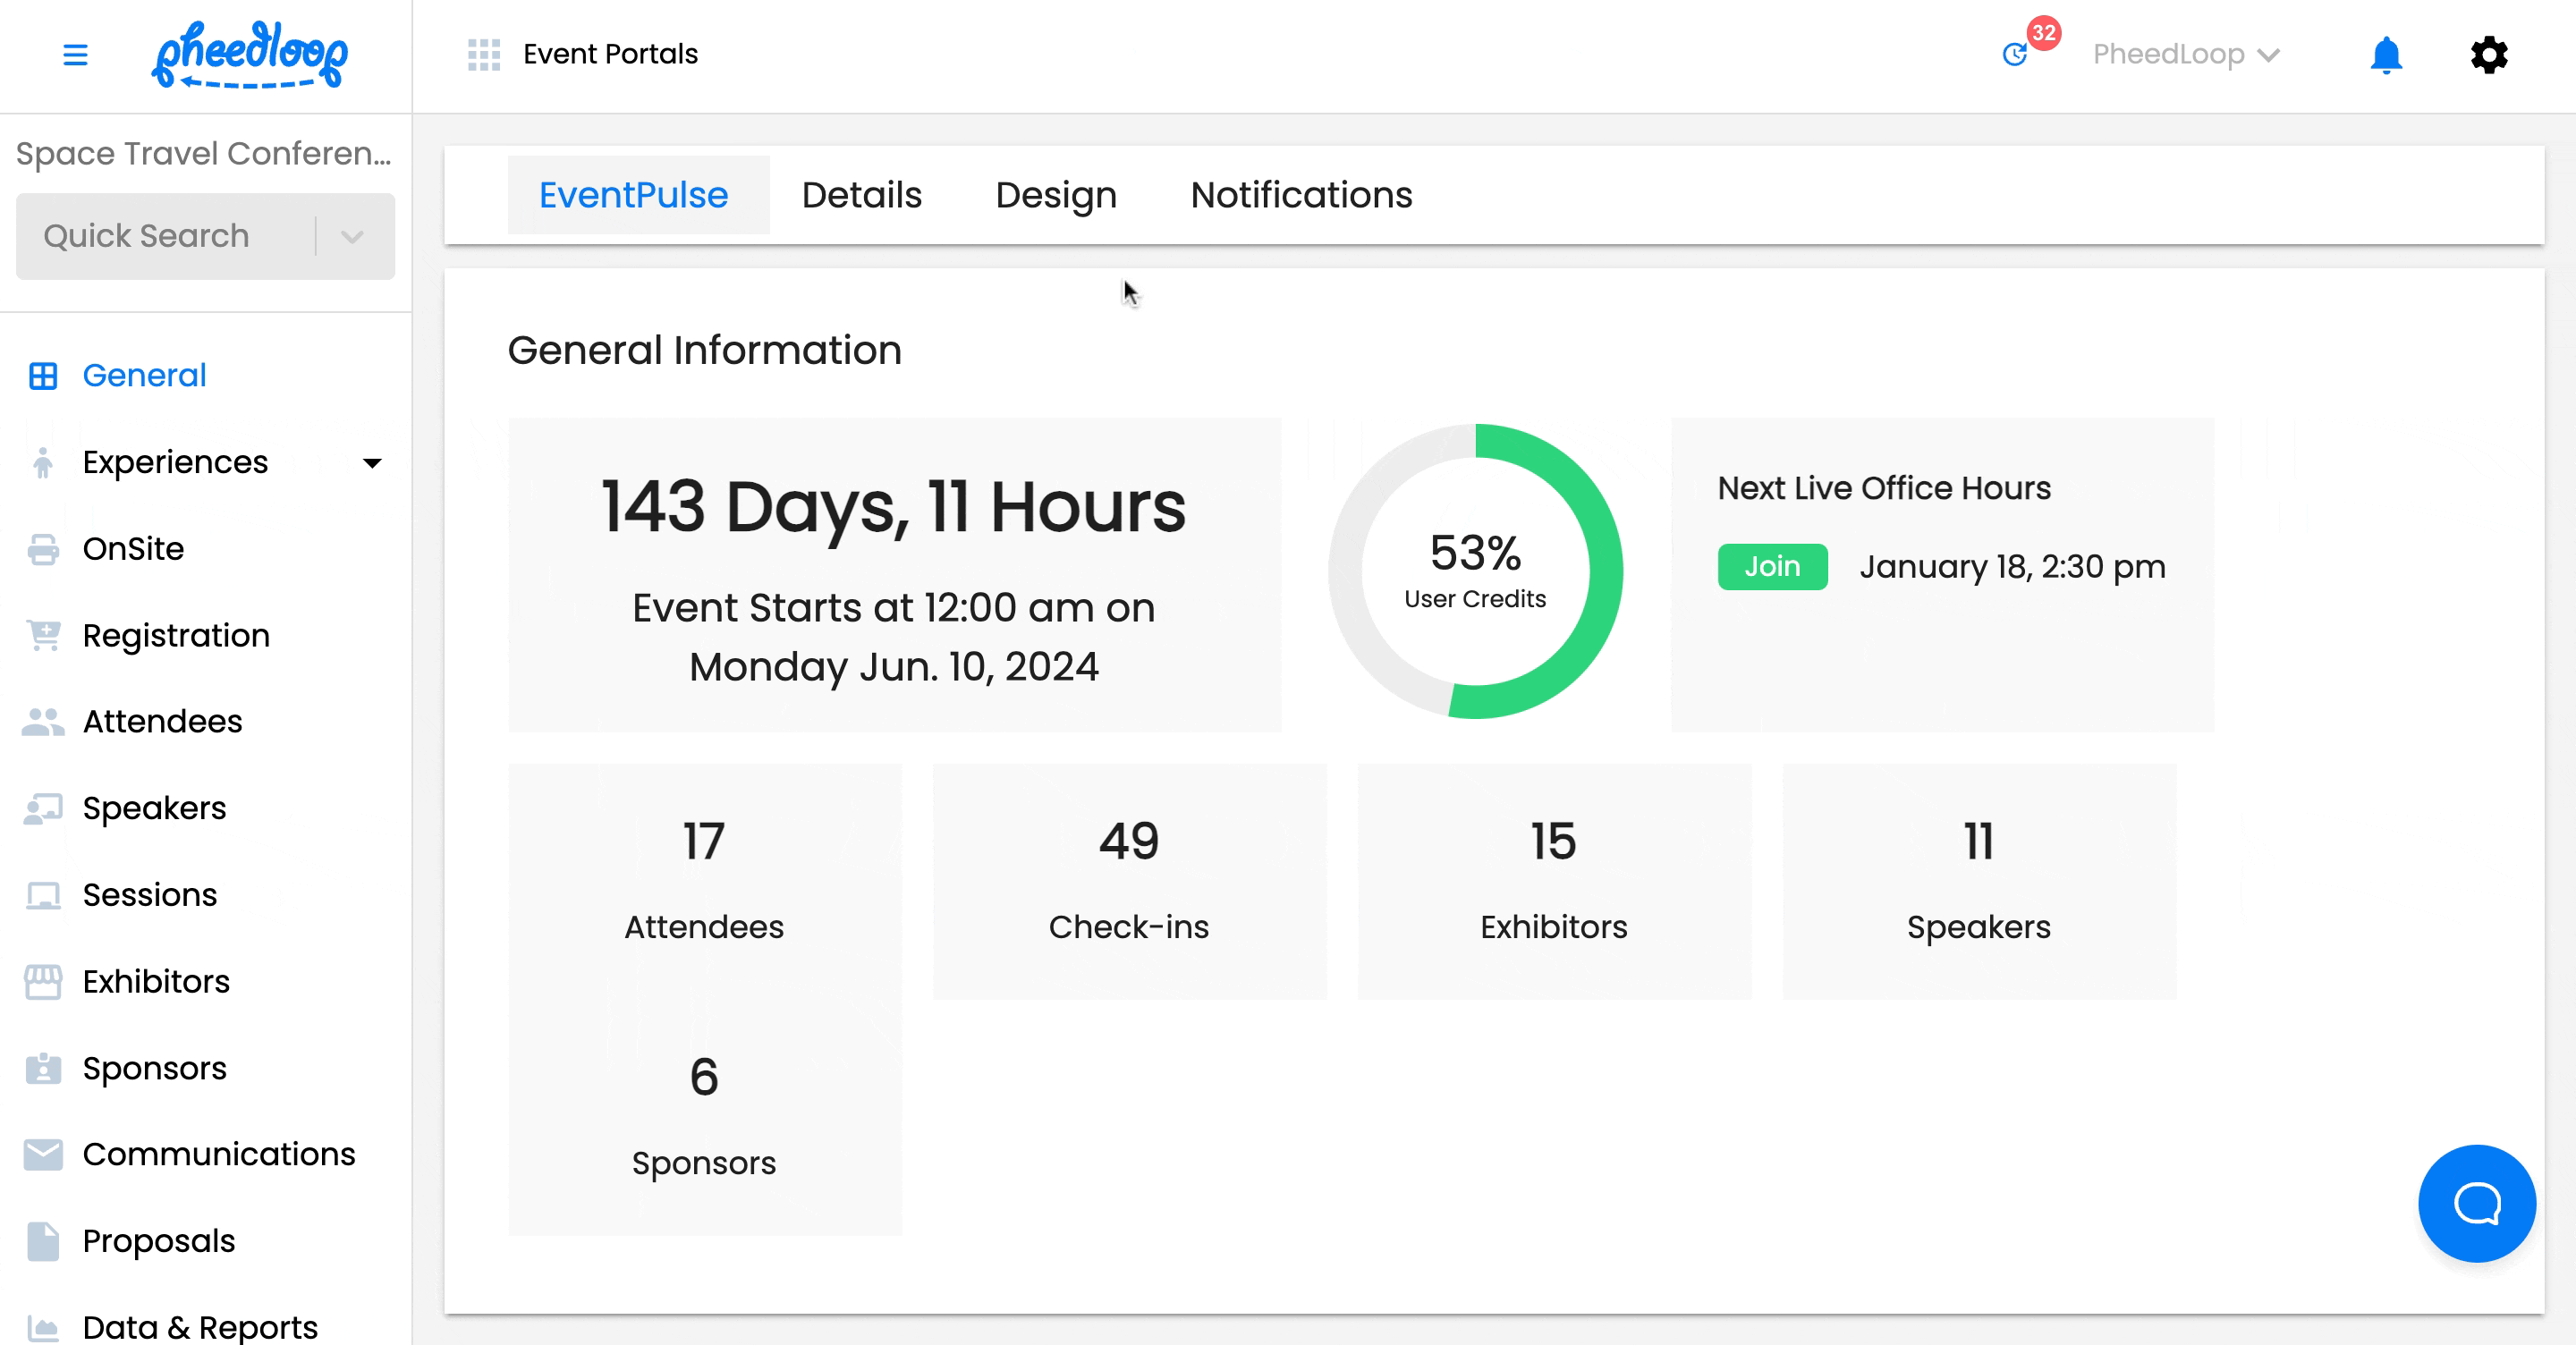The width and height of the screenshot is (2576, 1345).
Task: Click the green Join button
Action: pyautogui.click(x=1772, y=567)
